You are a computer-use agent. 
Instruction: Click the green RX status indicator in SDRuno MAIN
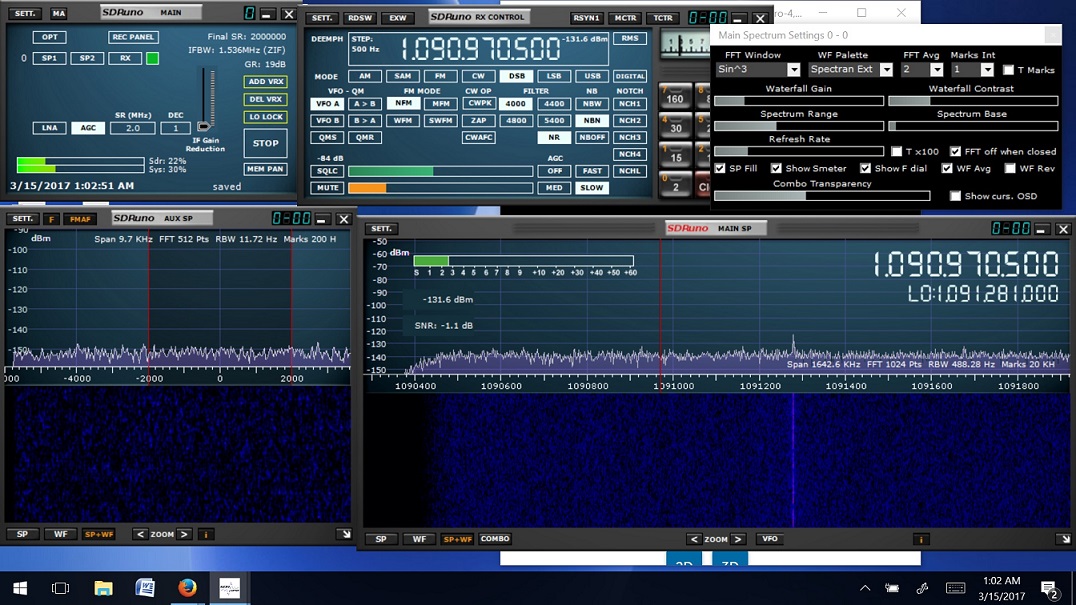[152, 58]
